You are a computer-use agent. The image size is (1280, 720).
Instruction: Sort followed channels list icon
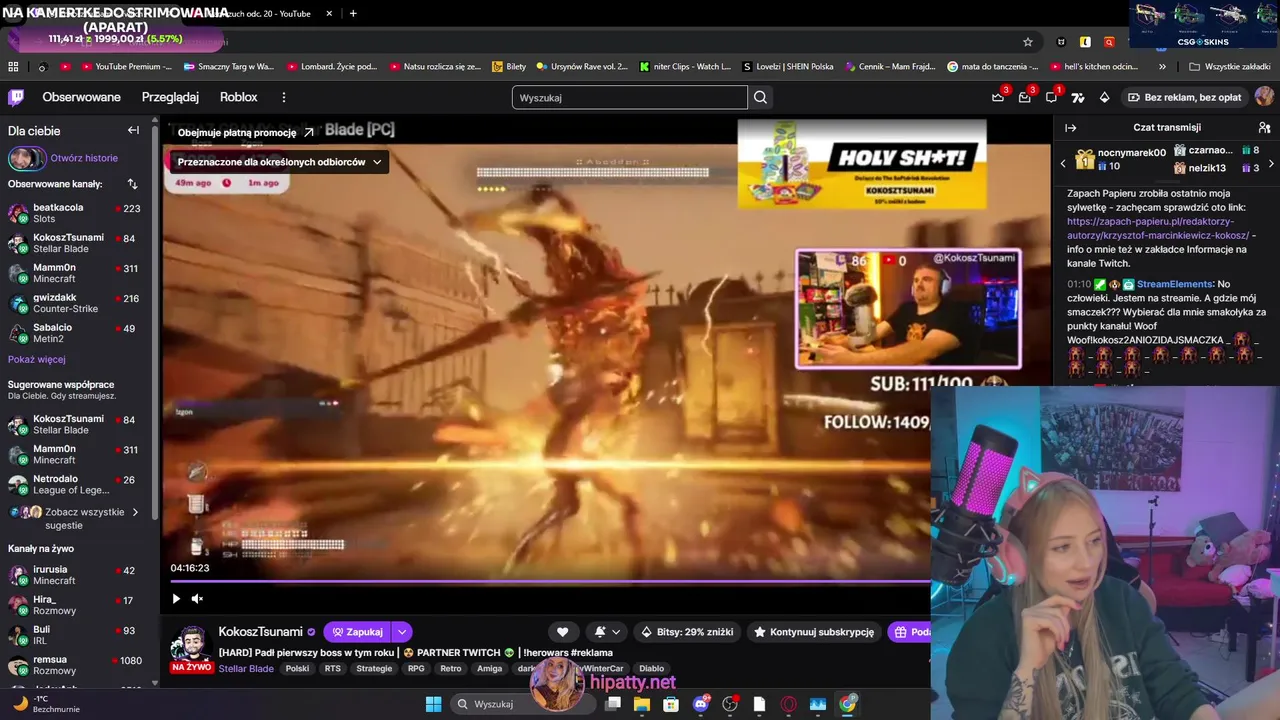pyautogui.click(x=132, y=184)
